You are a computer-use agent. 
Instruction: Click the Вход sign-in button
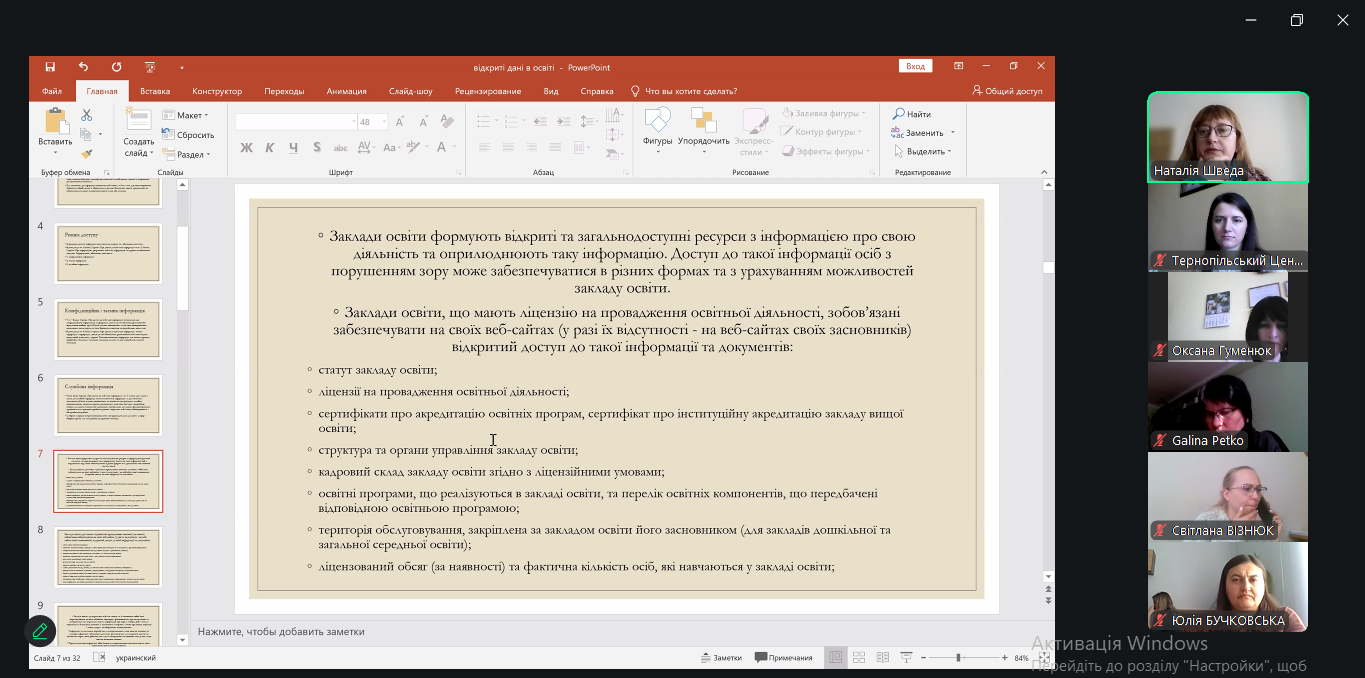click(x=915, y=66)
